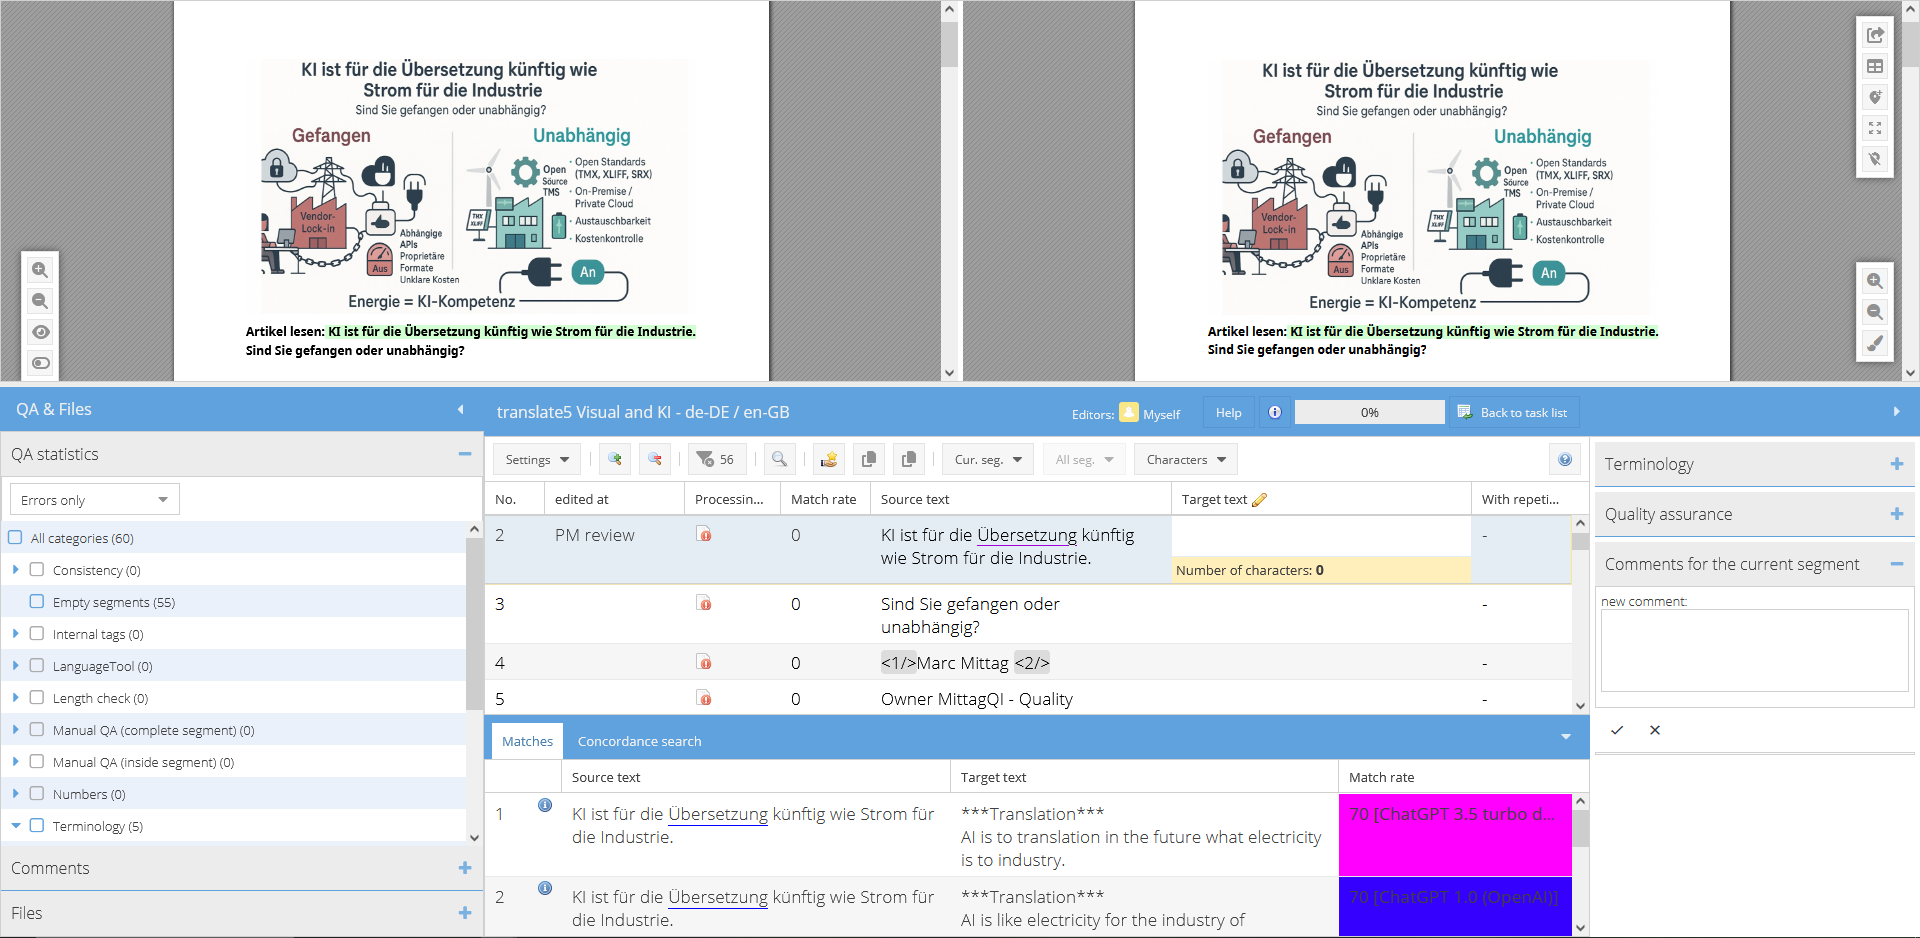Check the Empty segments (55) checkbox

click(37, 602)
